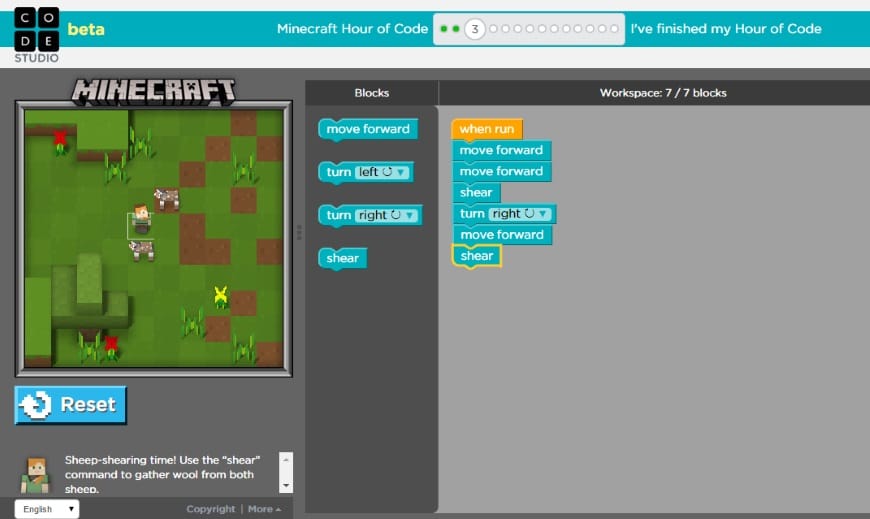Click the down arrow of the instructions scrollbar
Image resolution: width=870 pixels, height=519 pixels.
[x=286, y=486]
